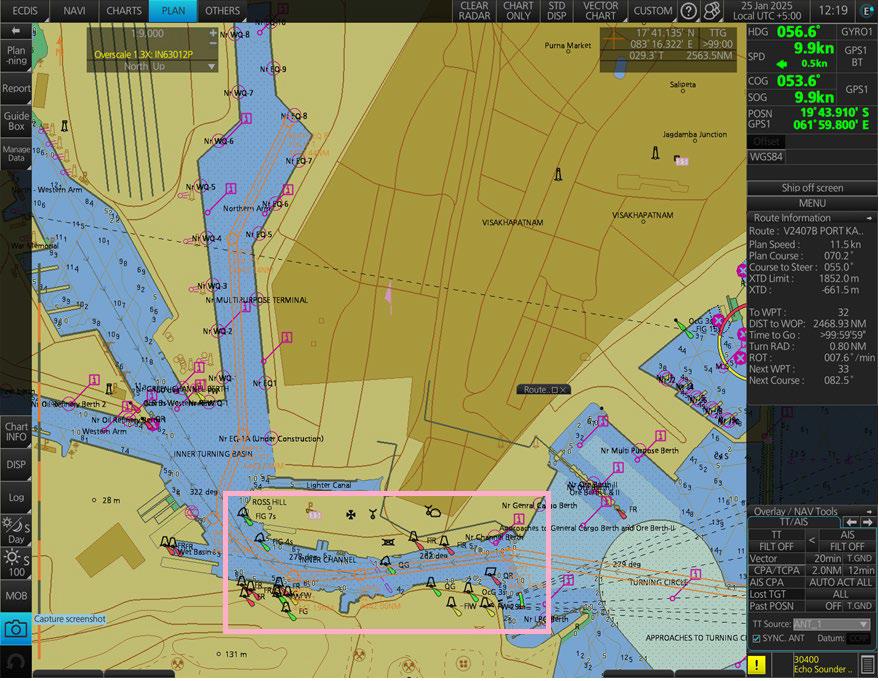Click the user profiles icon in top bar

tap(711, 11)
